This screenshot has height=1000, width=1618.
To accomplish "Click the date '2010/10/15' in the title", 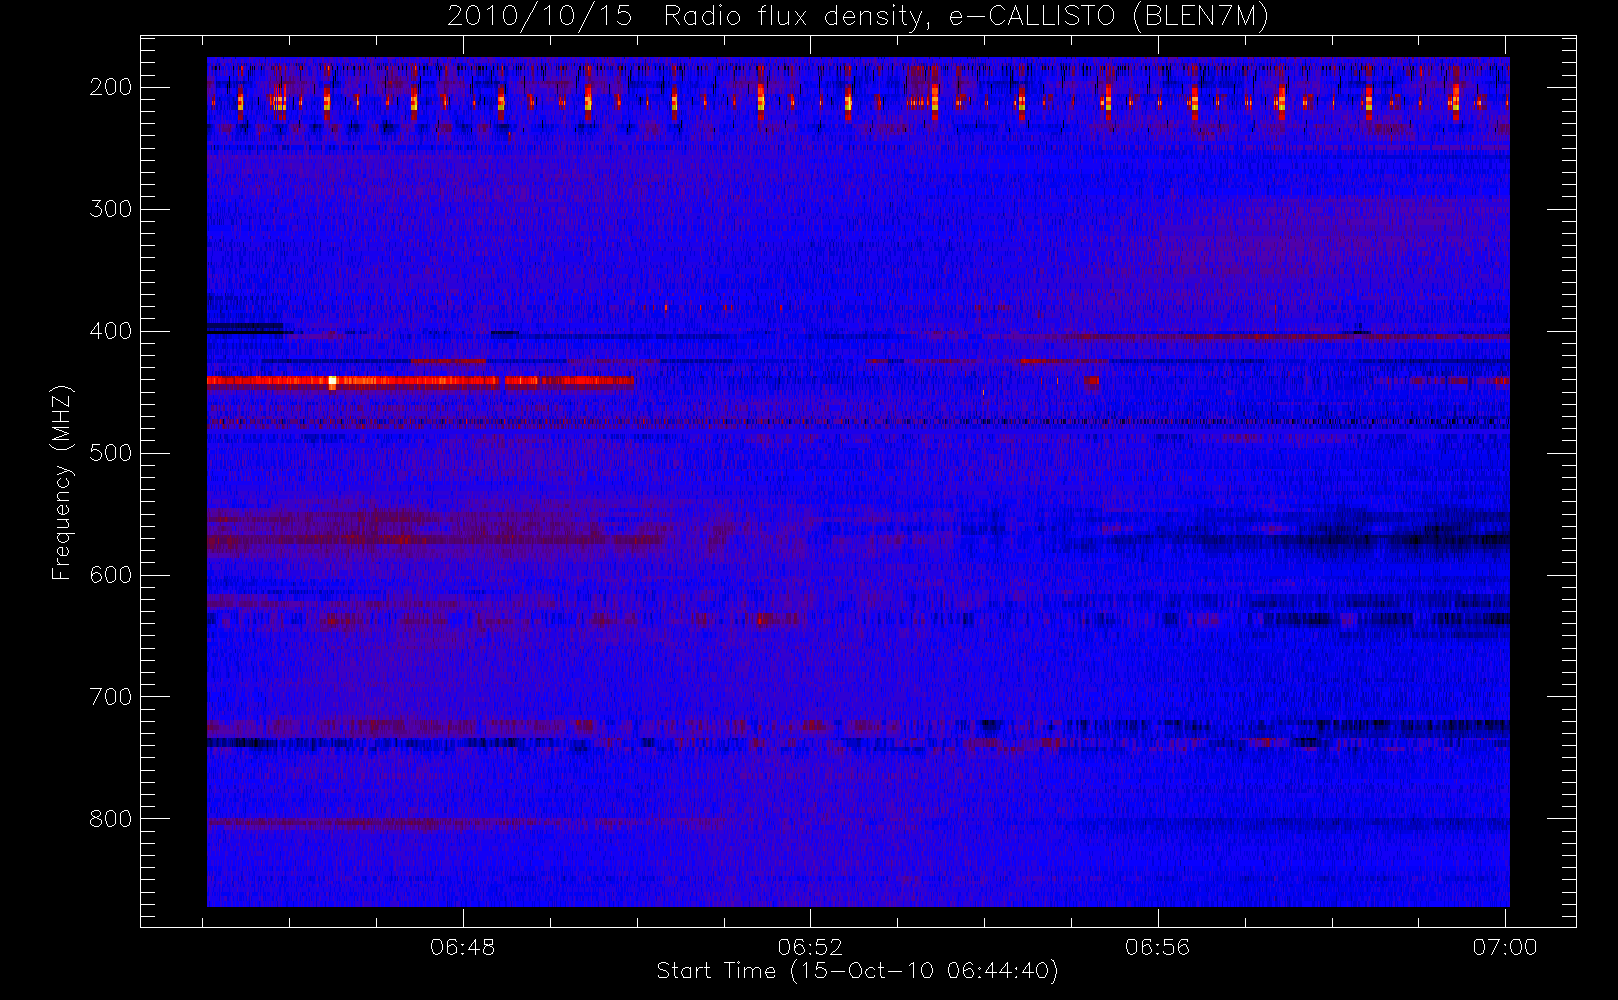I will coord(540,17).
